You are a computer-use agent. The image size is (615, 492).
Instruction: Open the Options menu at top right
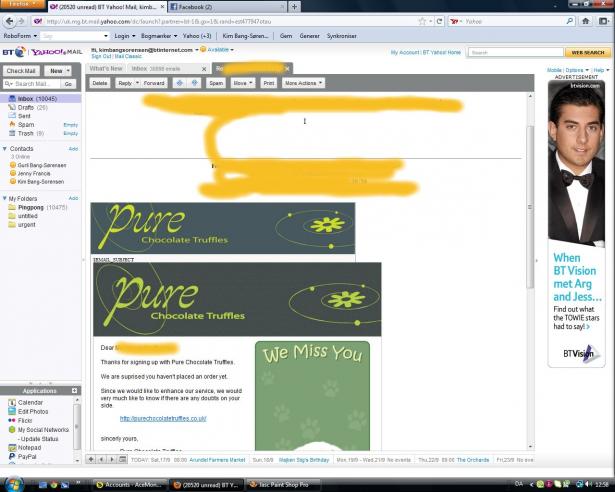click(577, 70)
